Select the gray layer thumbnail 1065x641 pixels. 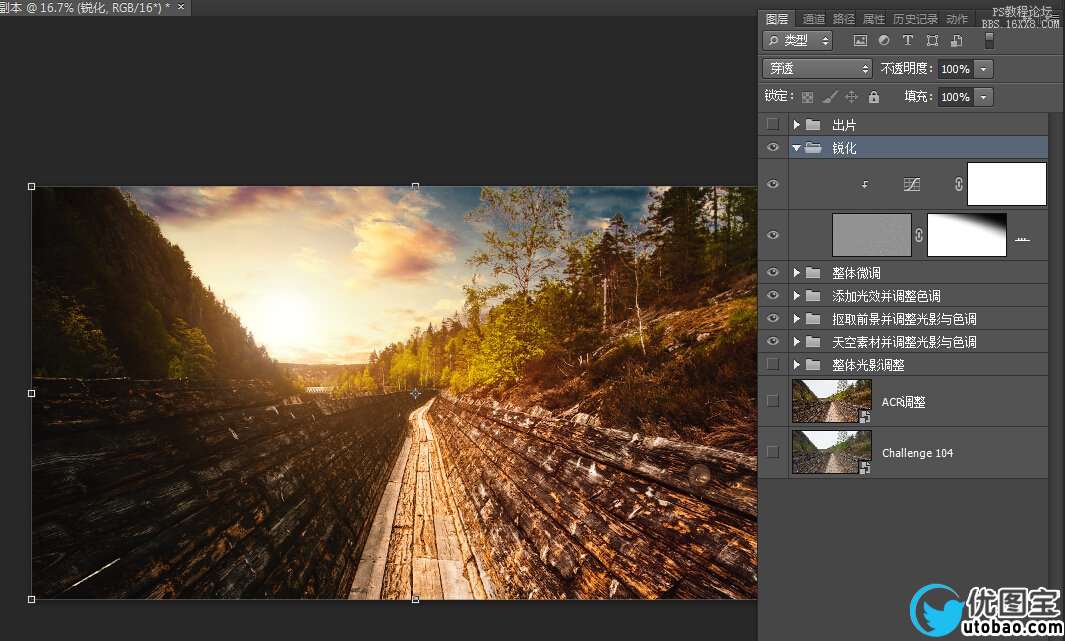(x=871, y=235)
